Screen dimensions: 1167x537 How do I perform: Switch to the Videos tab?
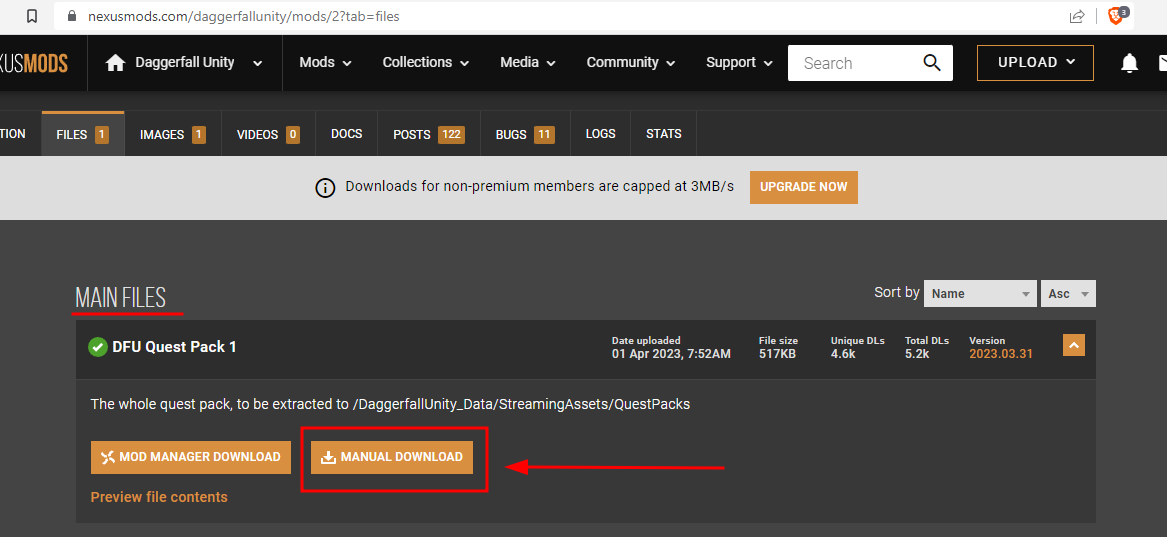[x=268, y=134]
